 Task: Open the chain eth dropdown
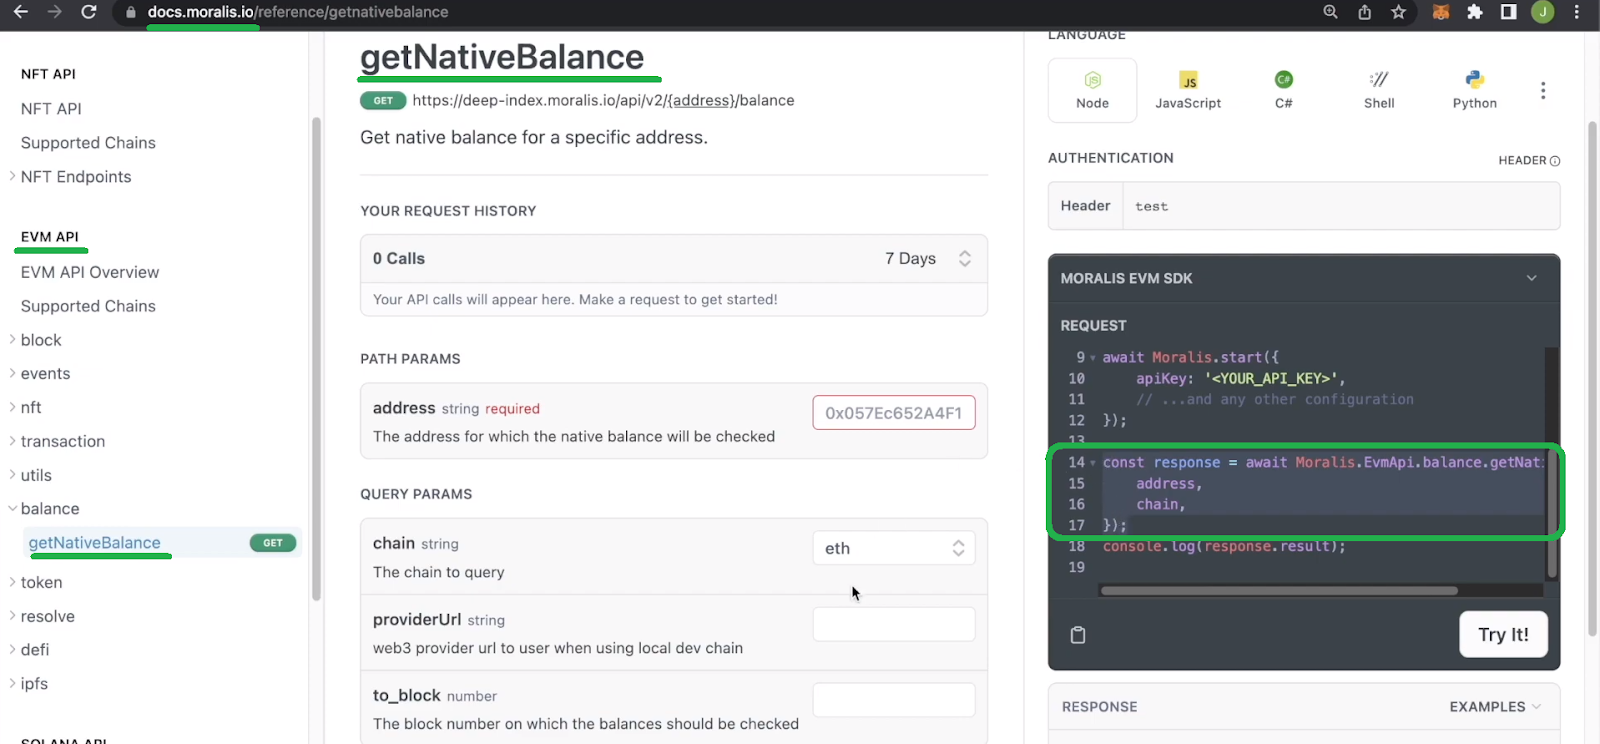(894, 548)
